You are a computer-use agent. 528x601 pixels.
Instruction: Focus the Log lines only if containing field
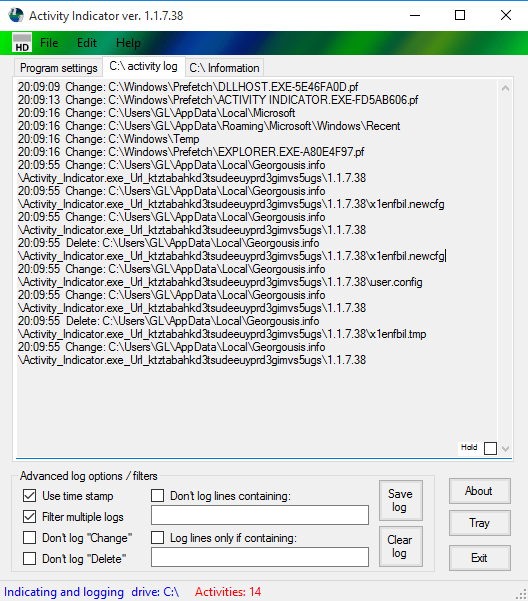[260, 557]
